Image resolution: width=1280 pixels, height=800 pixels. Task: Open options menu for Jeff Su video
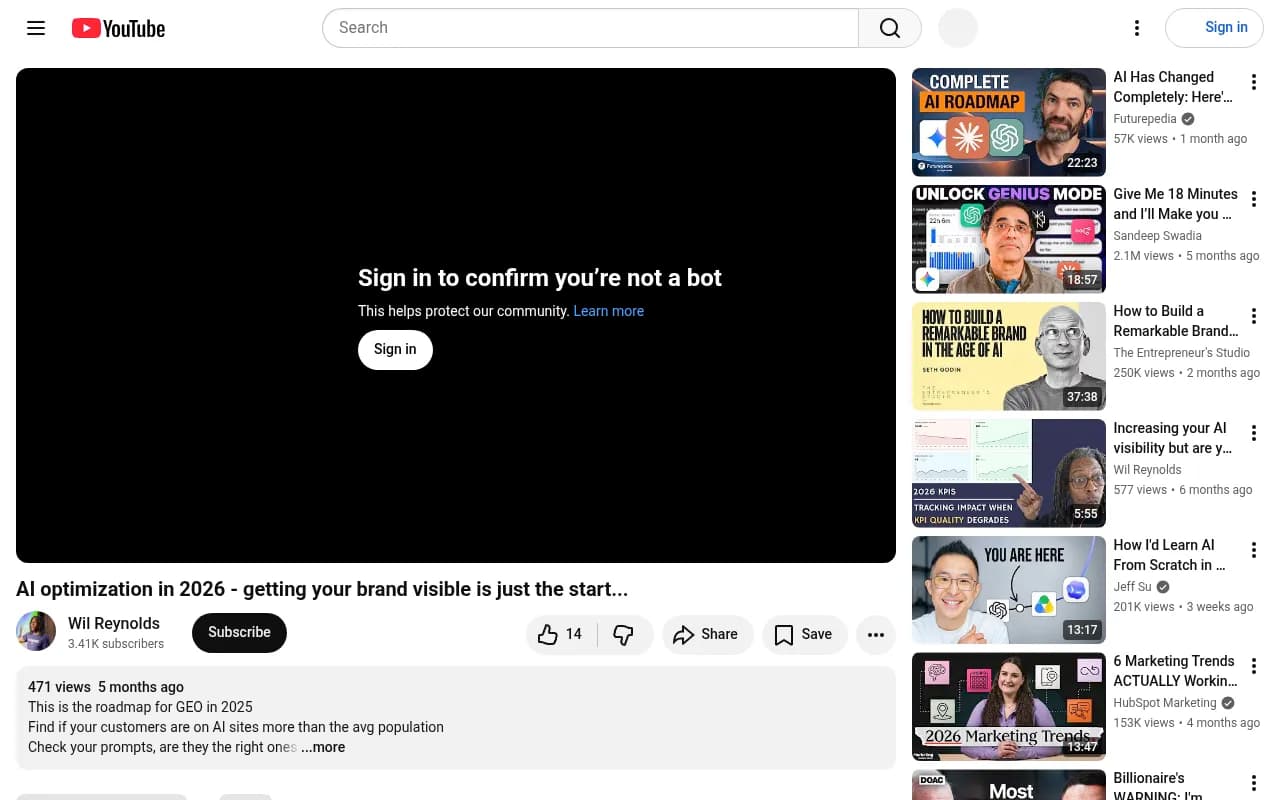[1254, 550]
